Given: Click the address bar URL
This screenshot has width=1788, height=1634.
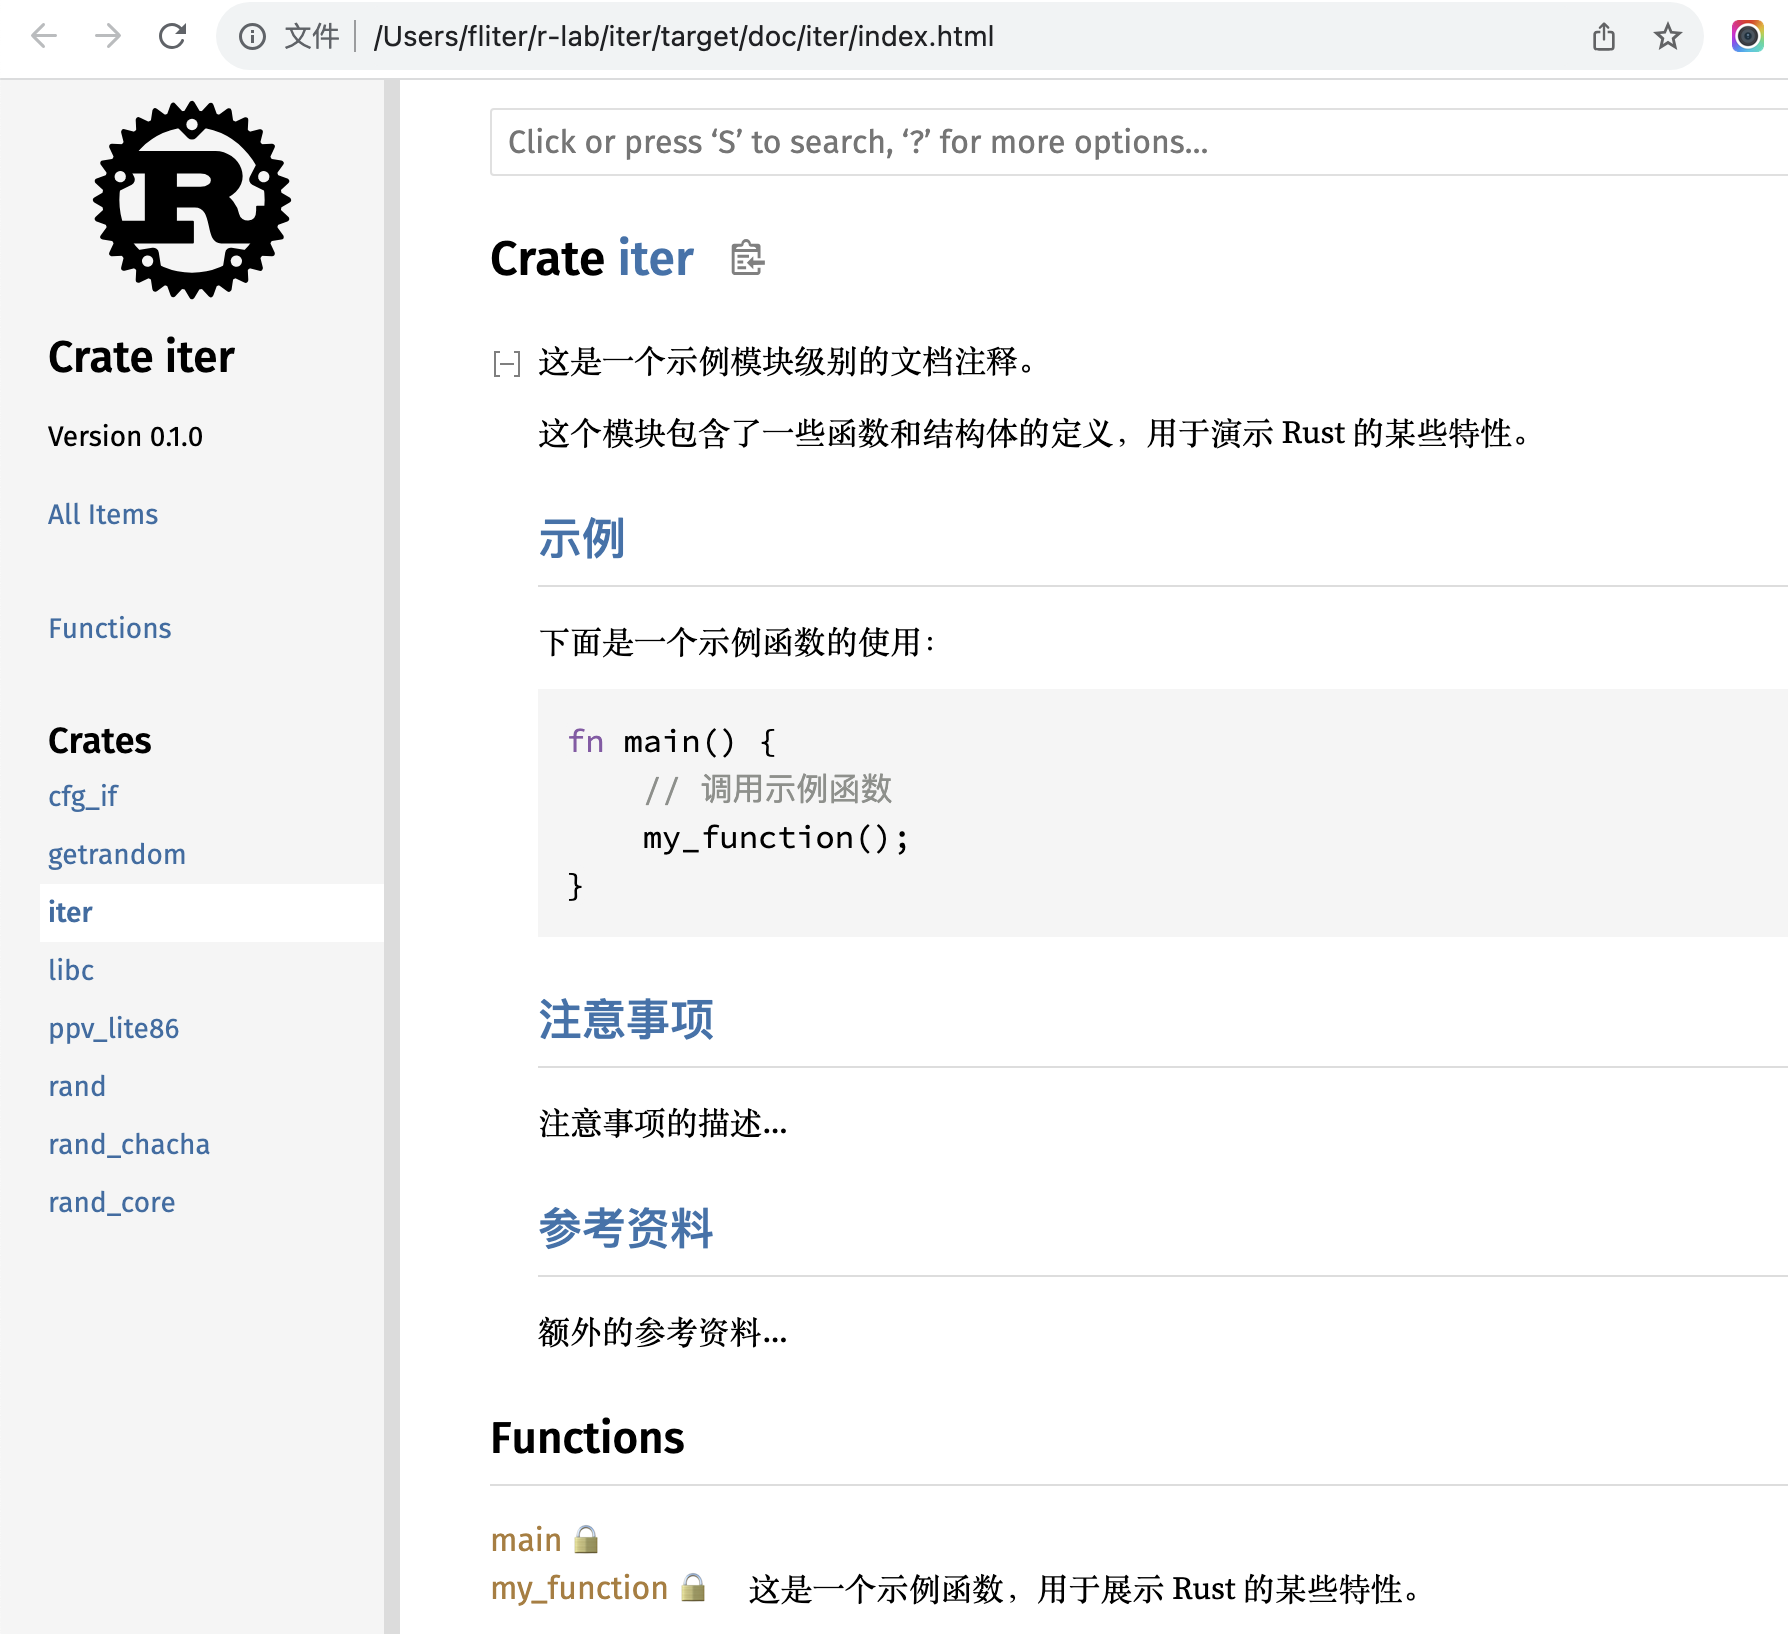Looking at the screenshot, I should pyautogui.click(x=684, y=37).
